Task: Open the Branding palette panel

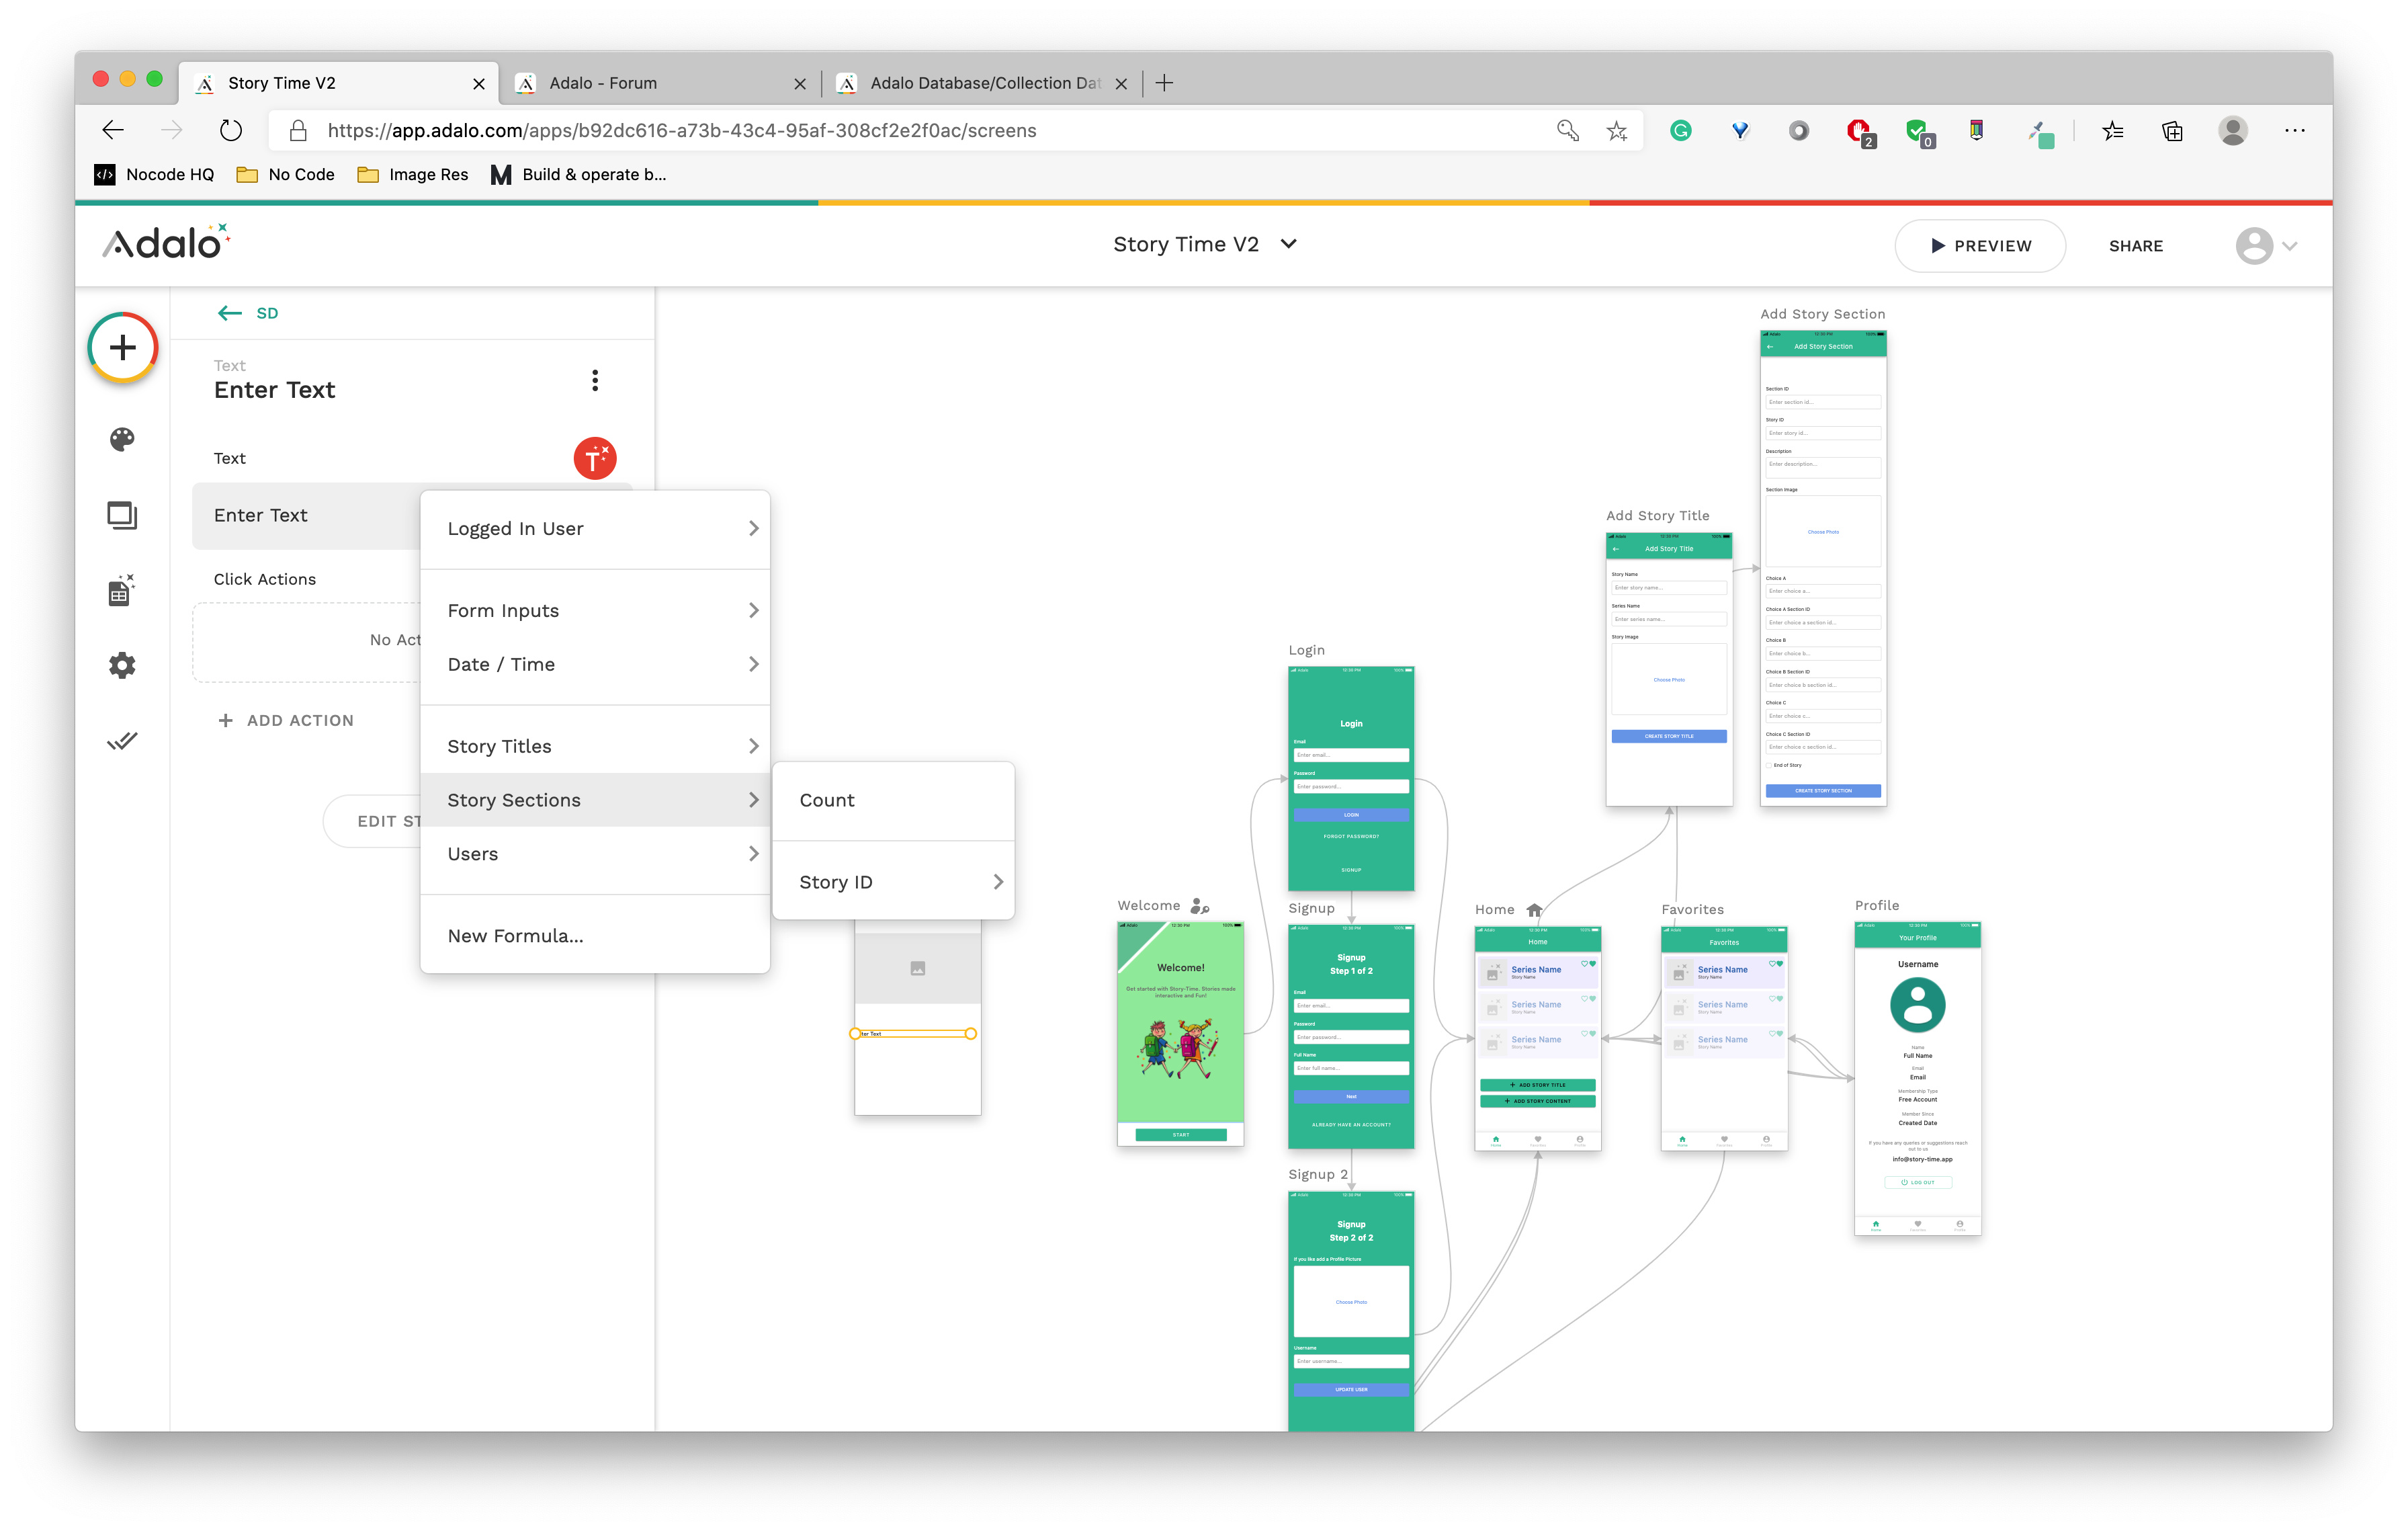Action: click(x=121, y=439)
